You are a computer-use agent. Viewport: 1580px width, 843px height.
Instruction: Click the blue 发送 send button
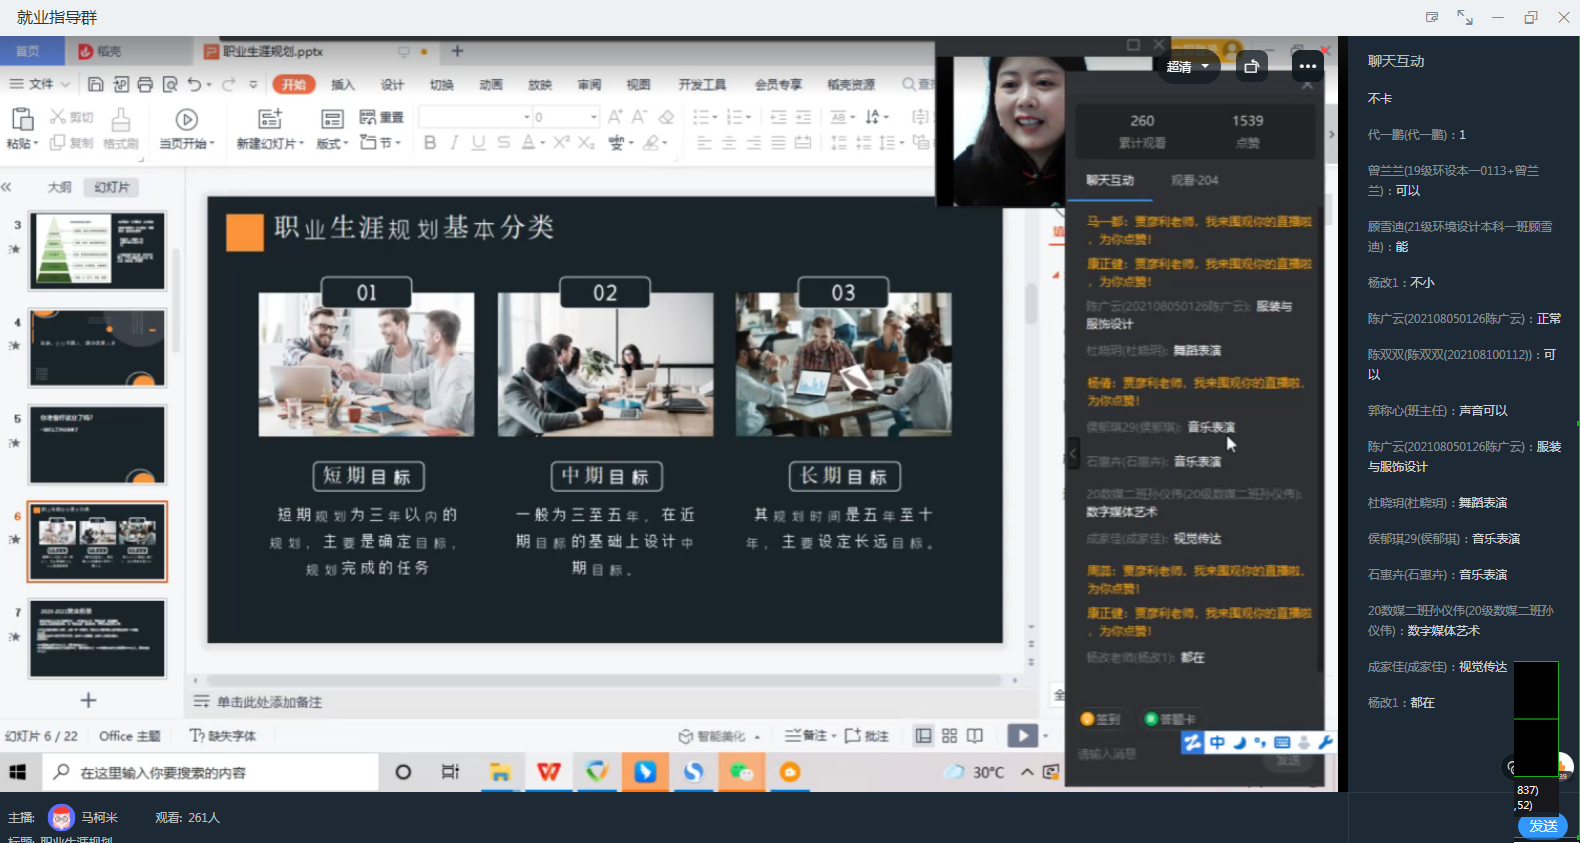(1542, 826)
